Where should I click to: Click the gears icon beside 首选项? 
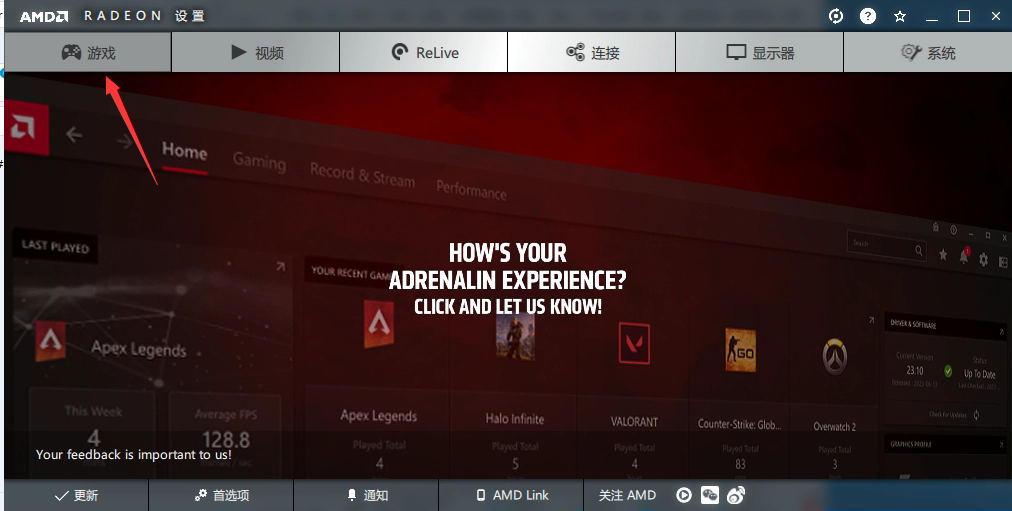point(201,495)
